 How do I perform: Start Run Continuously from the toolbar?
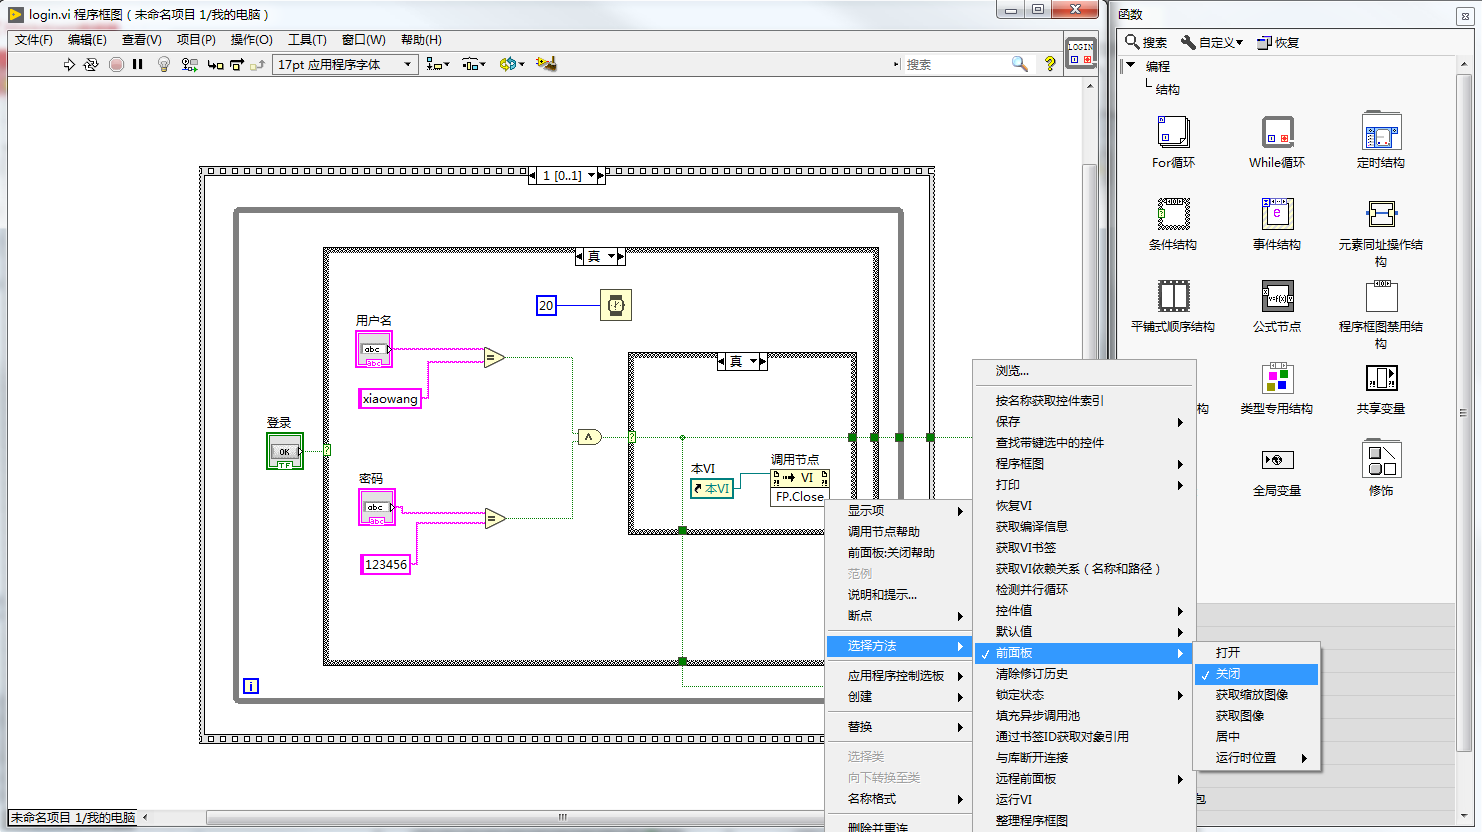91,64
